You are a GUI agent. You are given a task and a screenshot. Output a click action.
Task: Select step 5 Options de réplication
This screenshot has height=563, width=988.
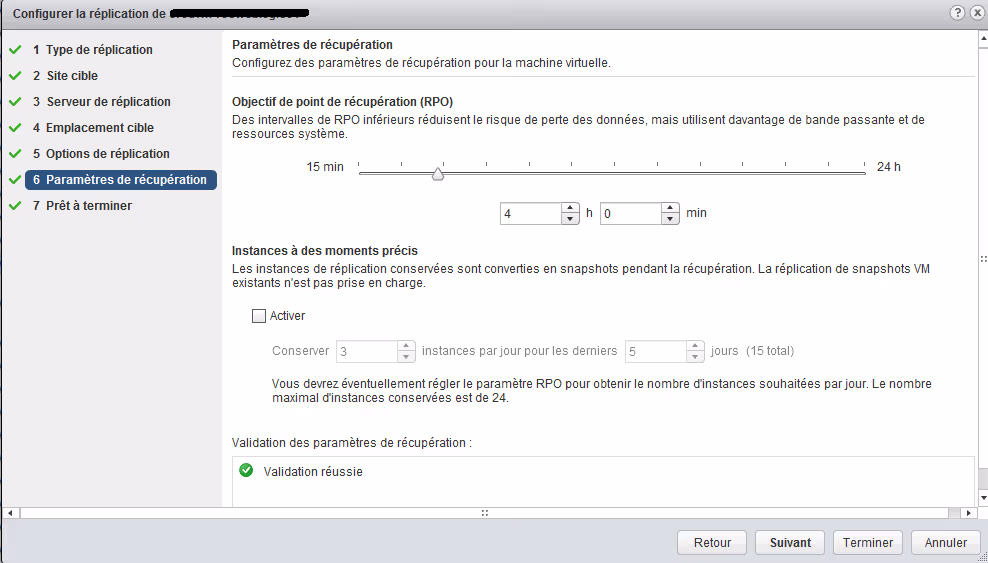(107, 154)
